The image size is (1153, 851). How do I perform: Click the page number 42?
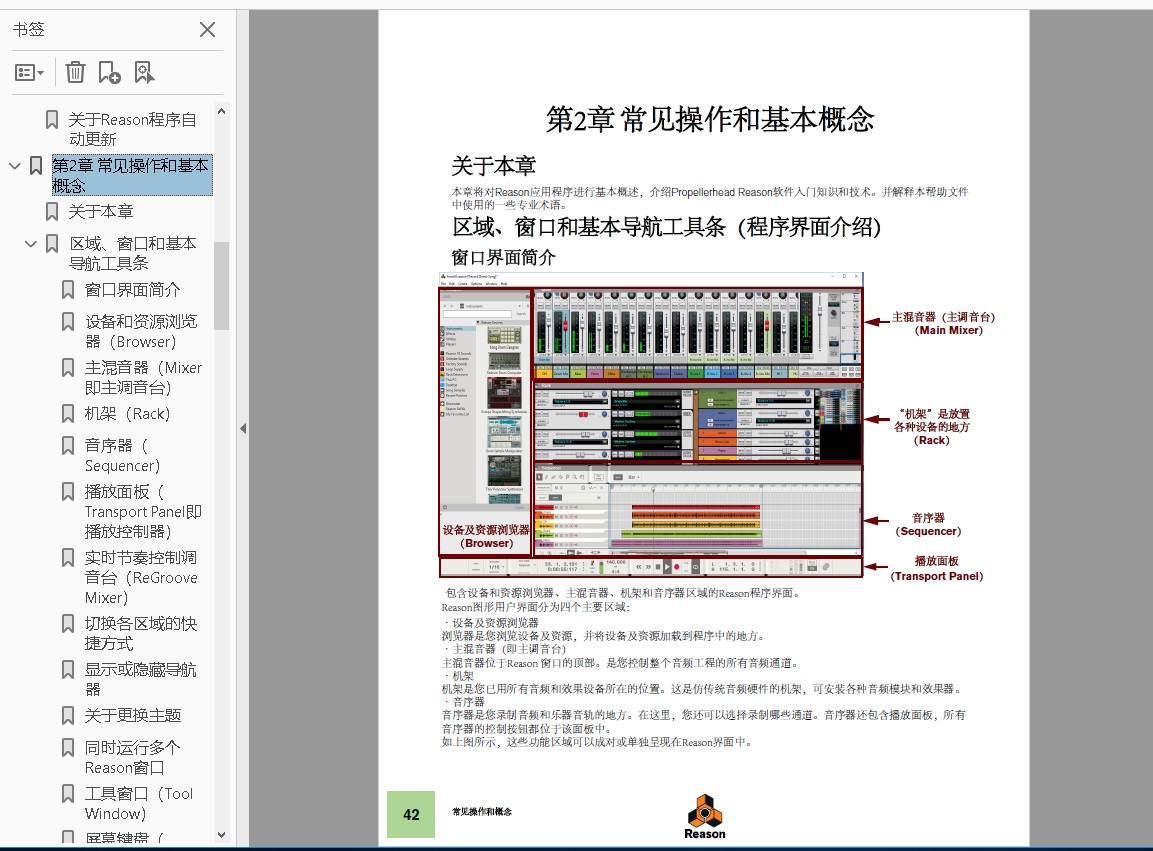[411, 814]
